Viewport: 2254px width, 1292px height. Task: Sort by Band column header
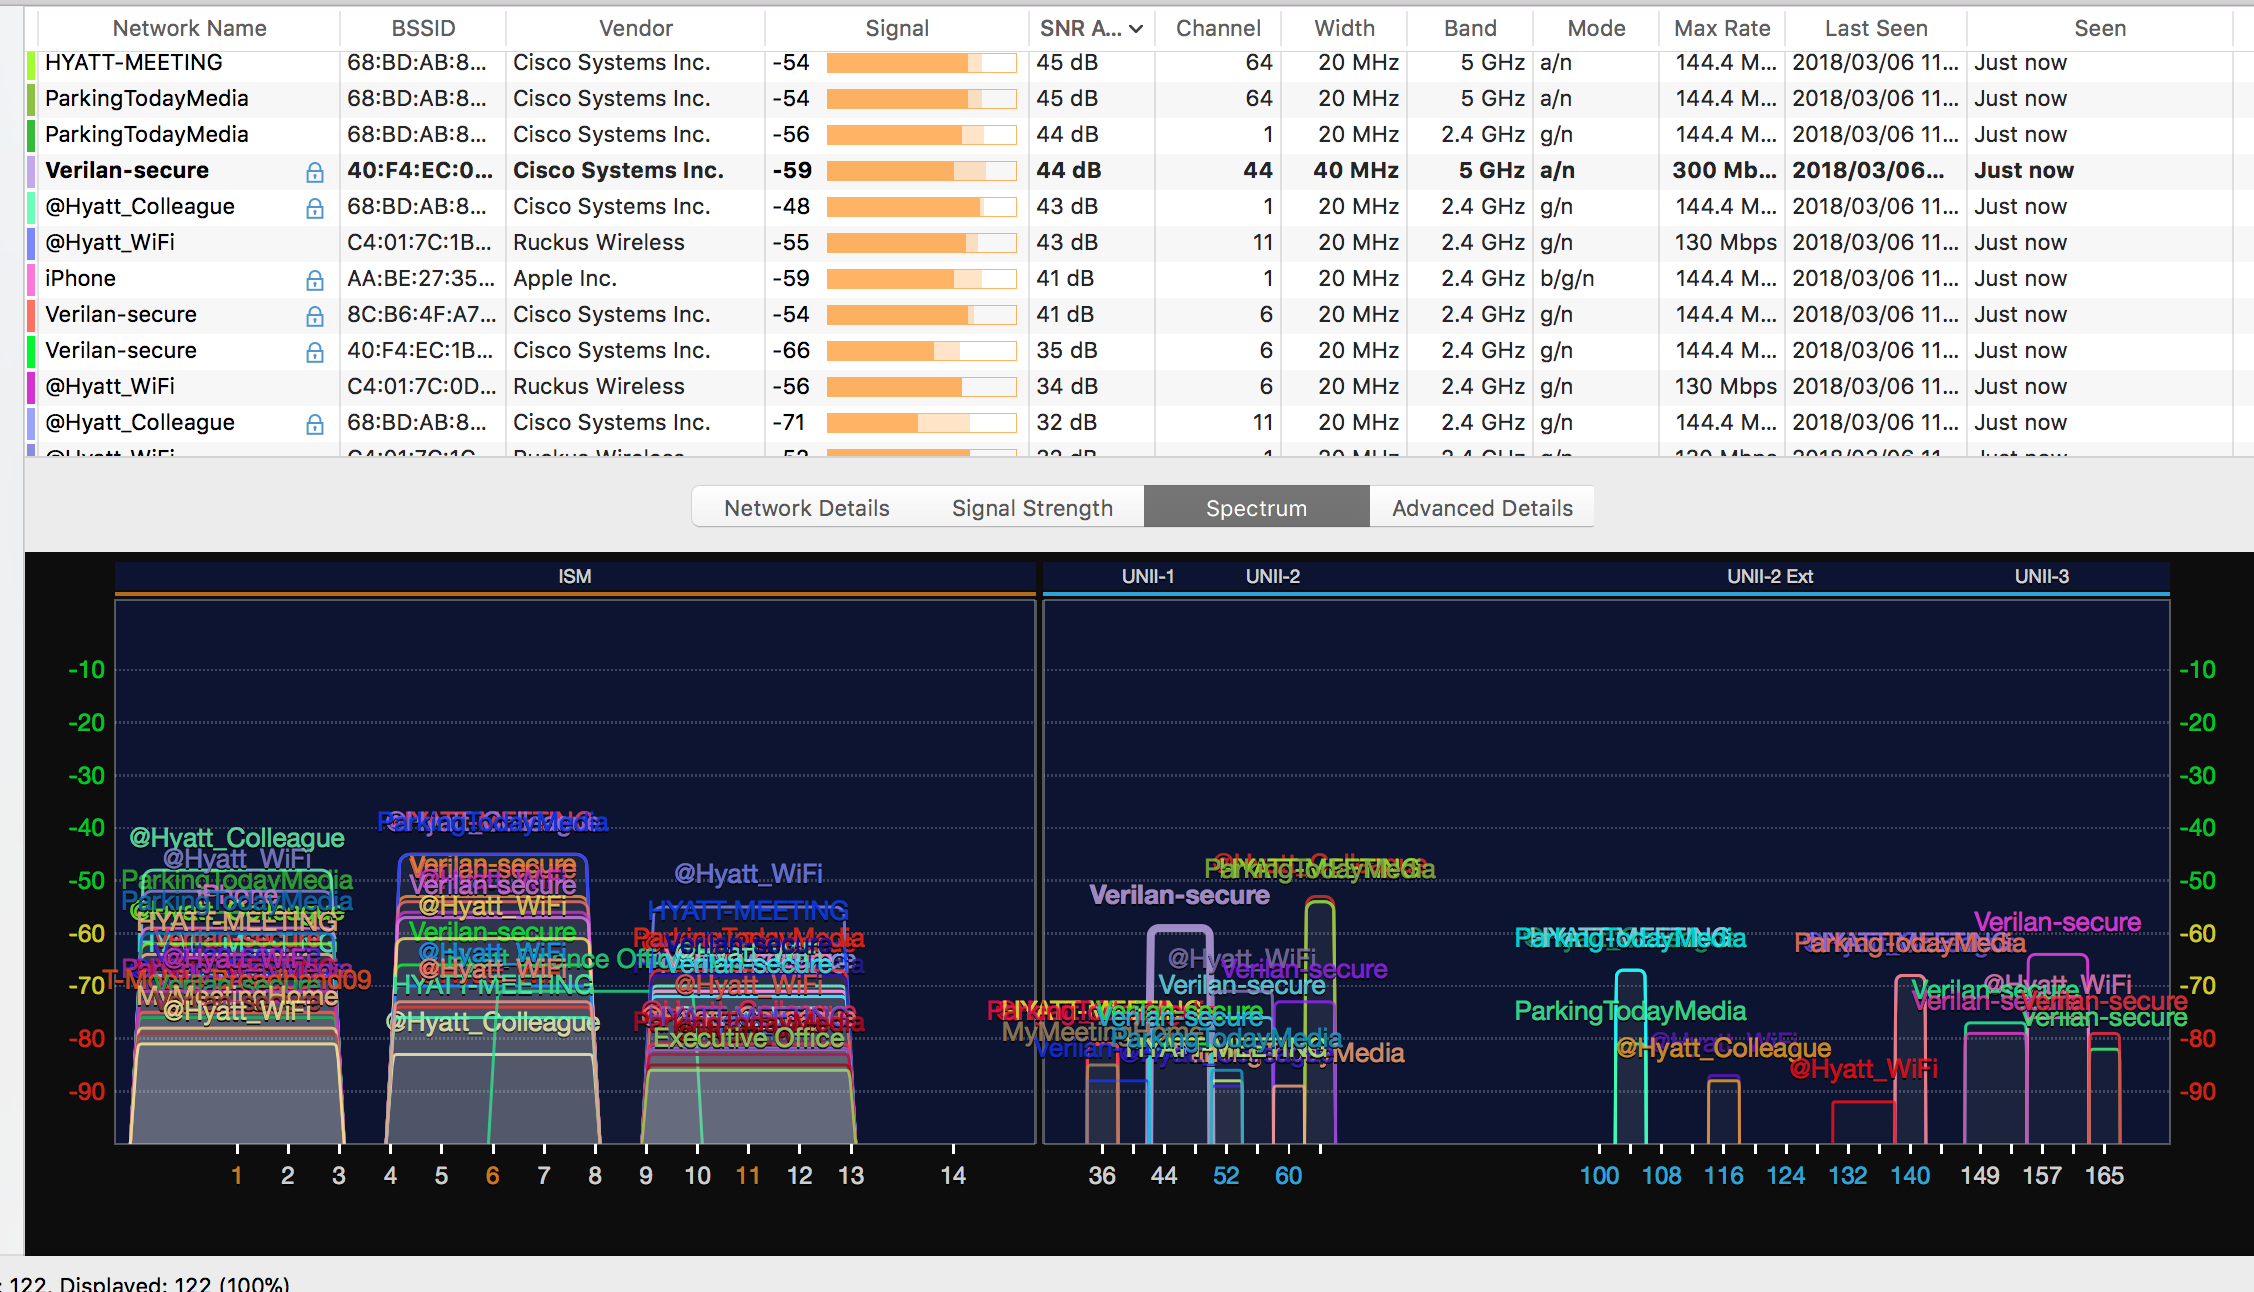tap(1470, 29)
